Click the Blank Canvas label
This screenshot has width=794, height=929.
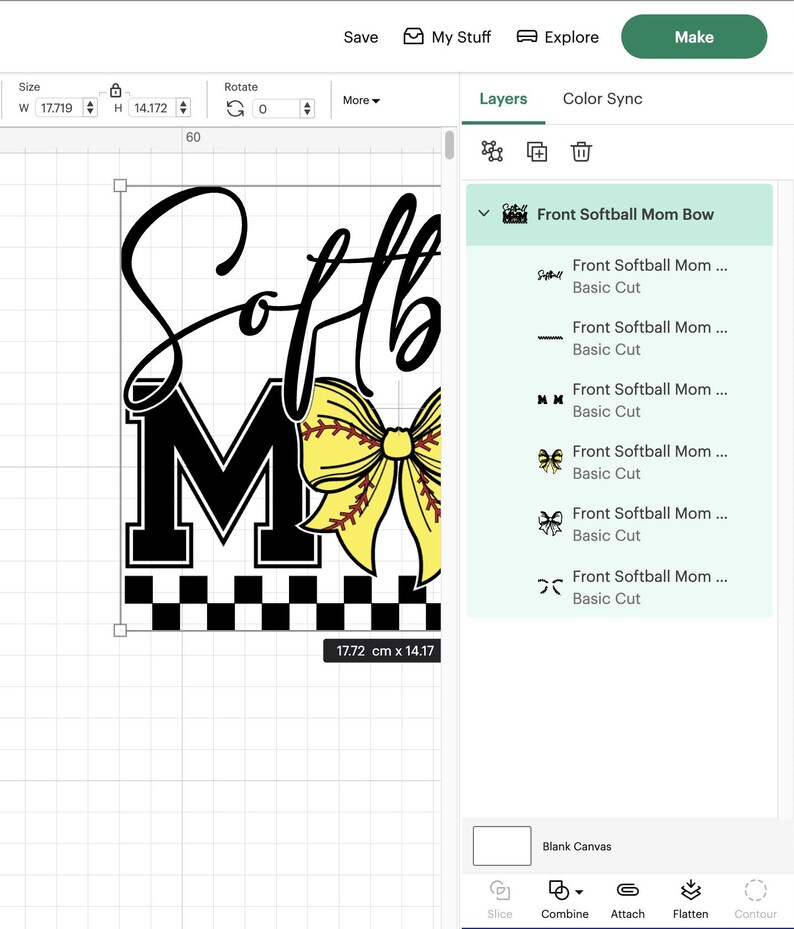point(577,847)
